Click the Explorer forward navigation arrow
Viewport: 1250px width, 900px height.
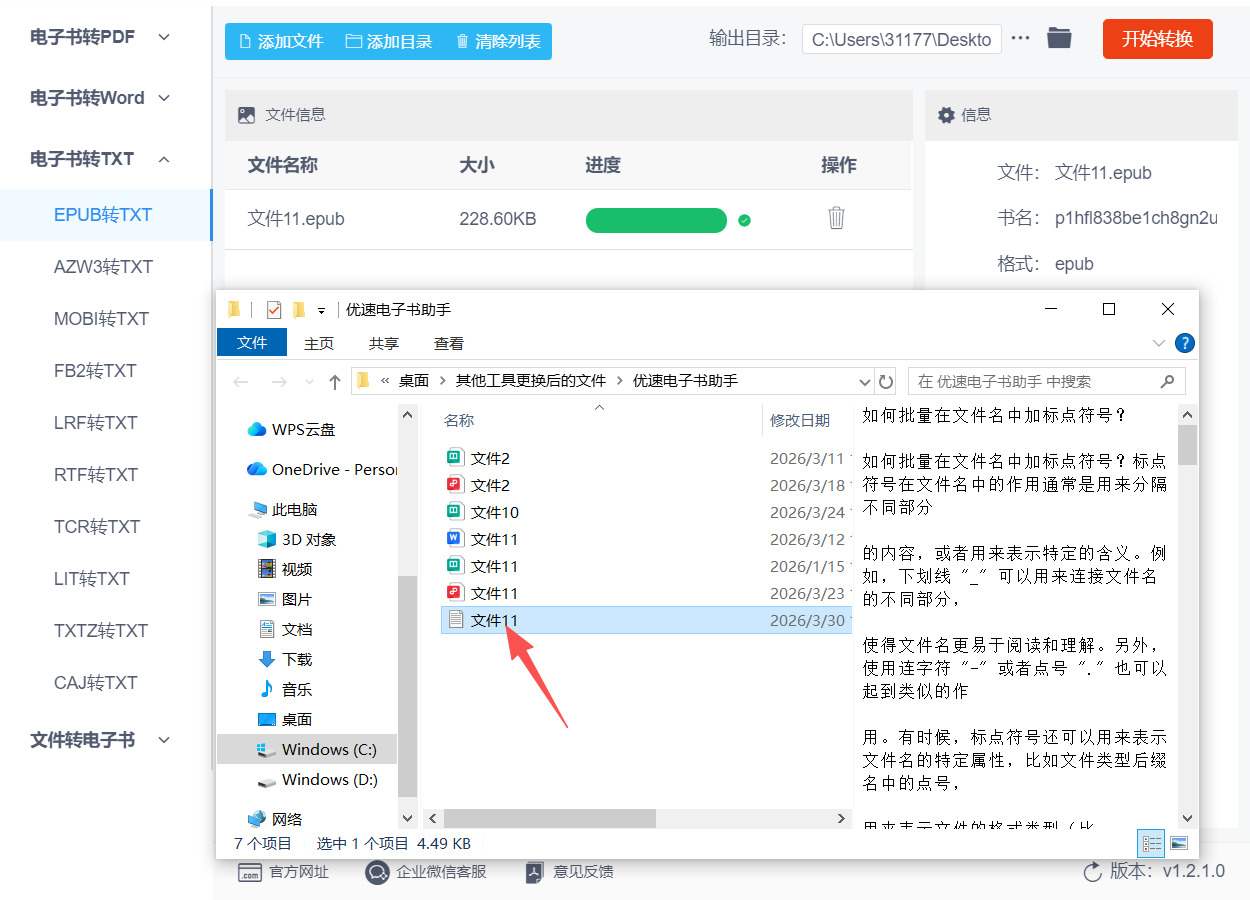coord(279,381)
